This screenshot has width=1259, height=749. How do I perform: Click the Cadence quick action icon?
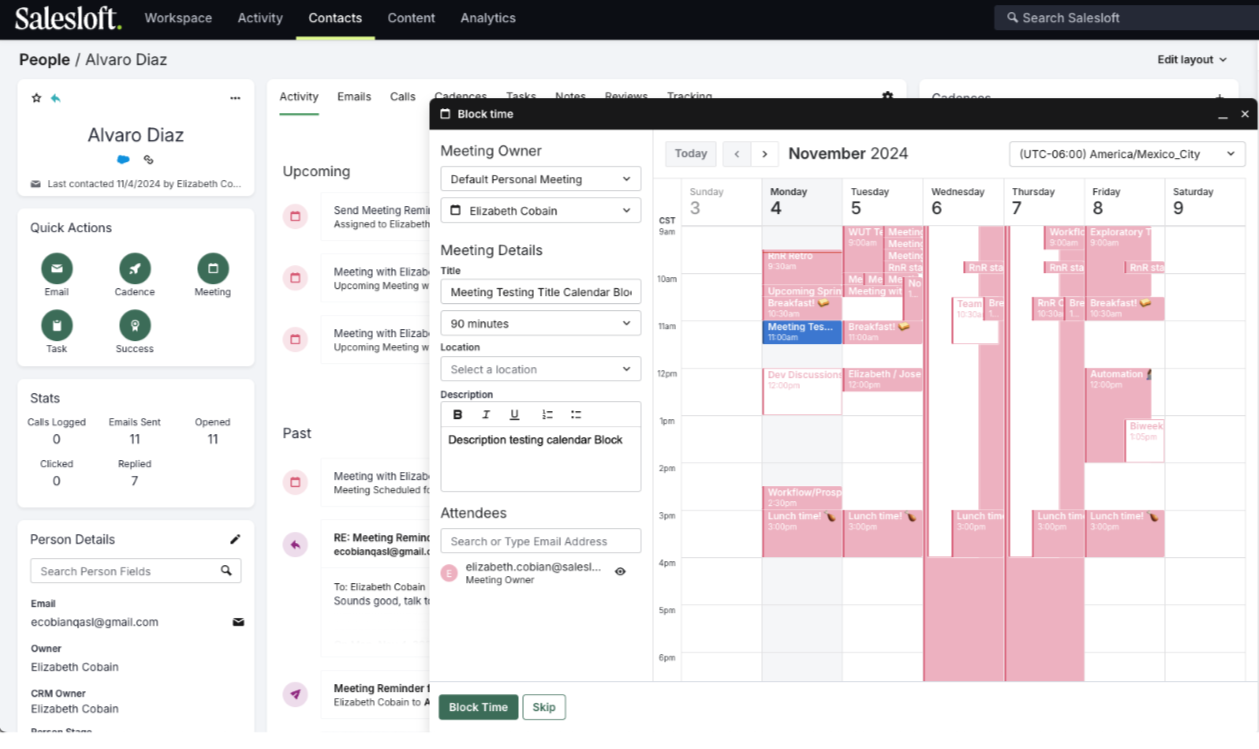pyautogui.click(x=134, y=268)
